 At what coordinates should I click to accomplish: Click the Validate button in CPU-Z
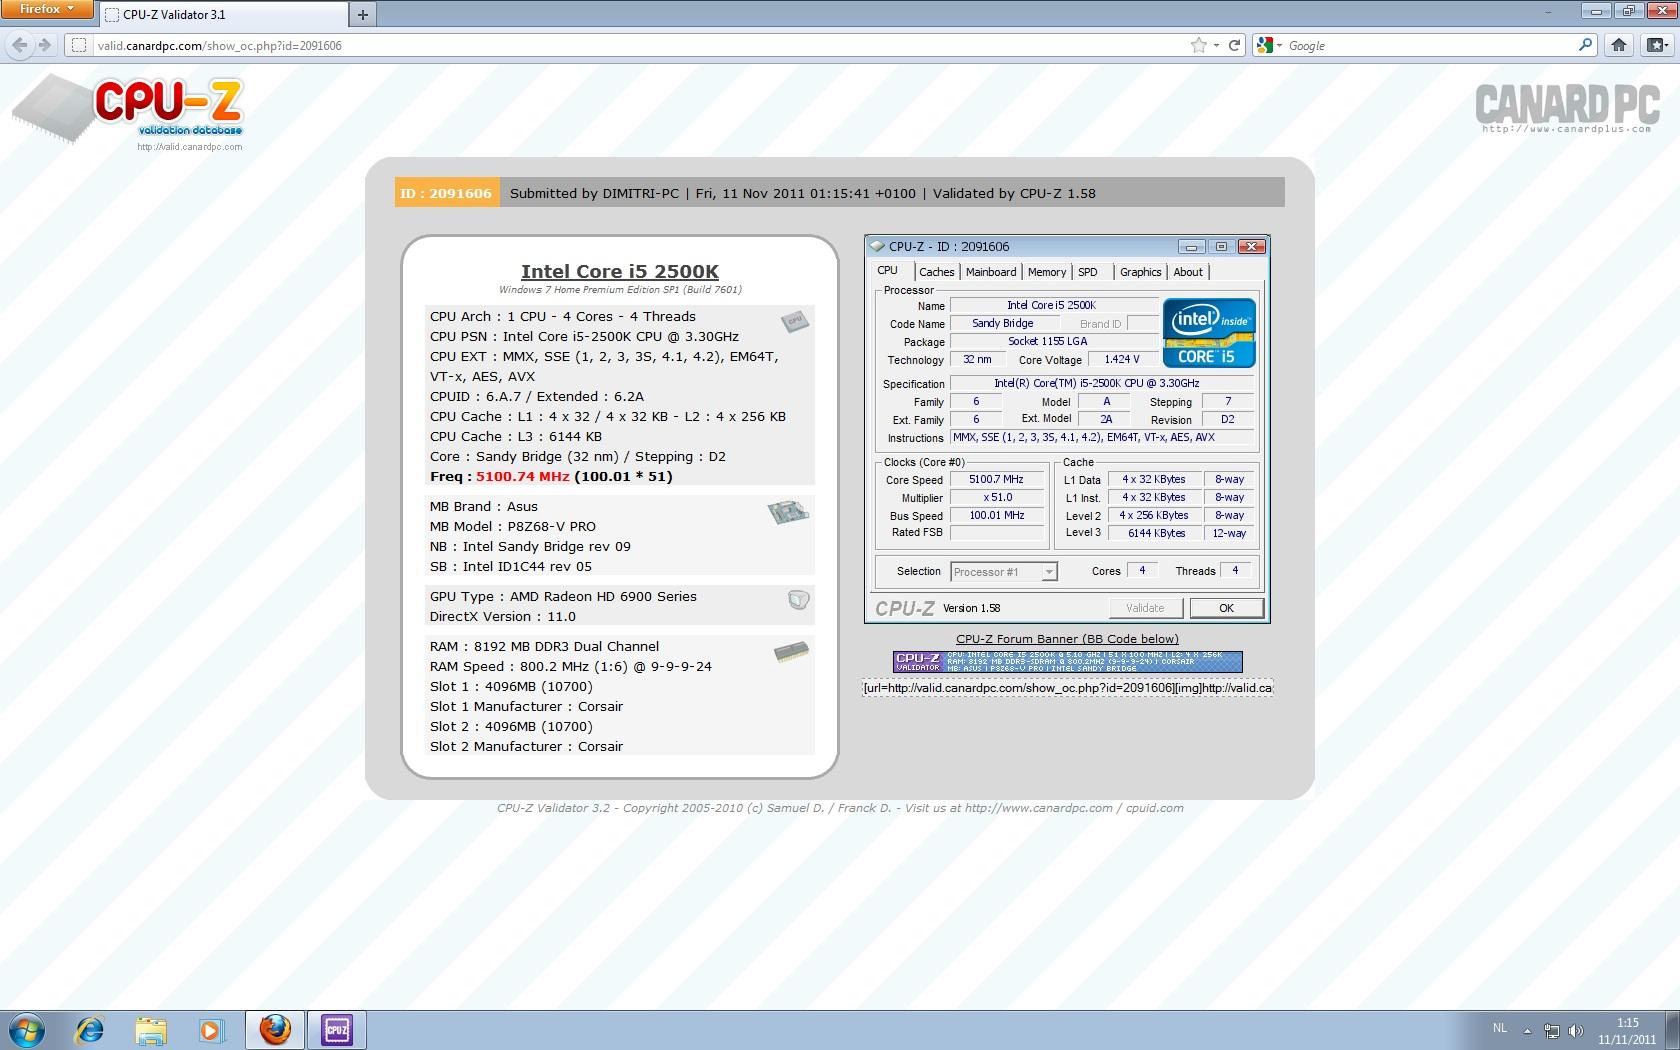(x=1145, y=608)
